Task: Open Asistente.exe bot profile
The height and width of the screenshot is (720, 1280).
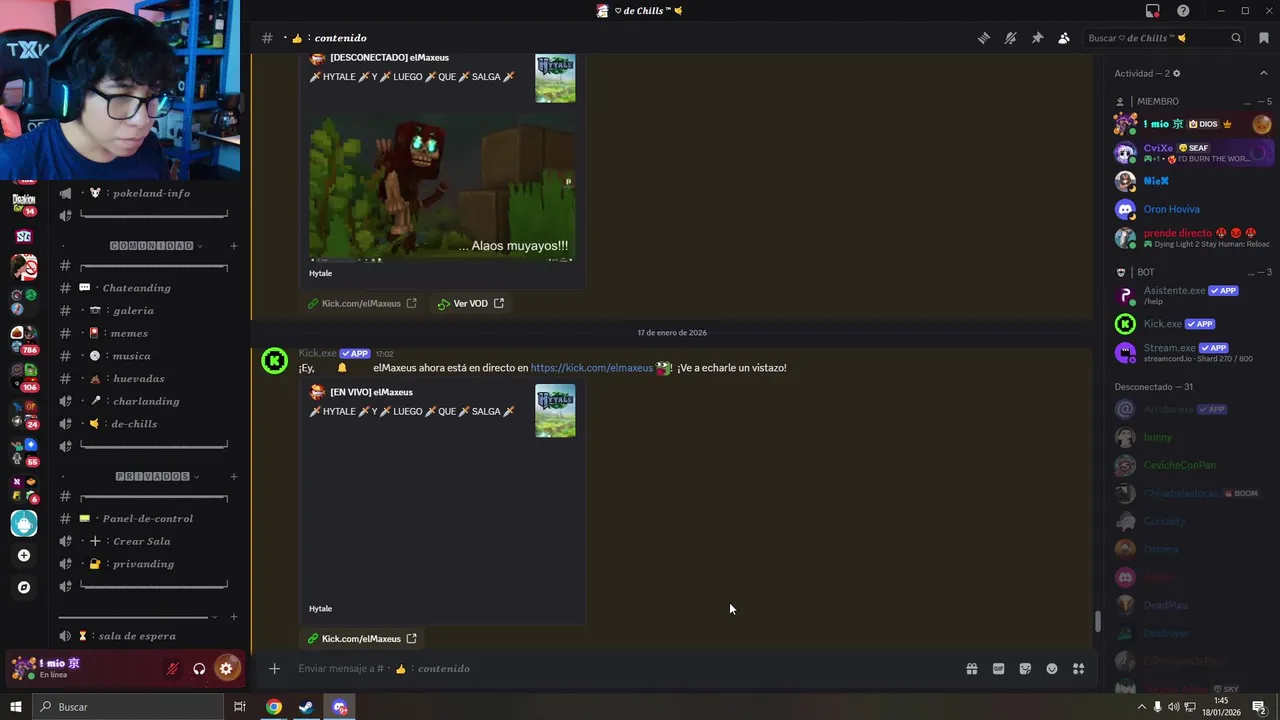Action: click(x=1192, y=295)
